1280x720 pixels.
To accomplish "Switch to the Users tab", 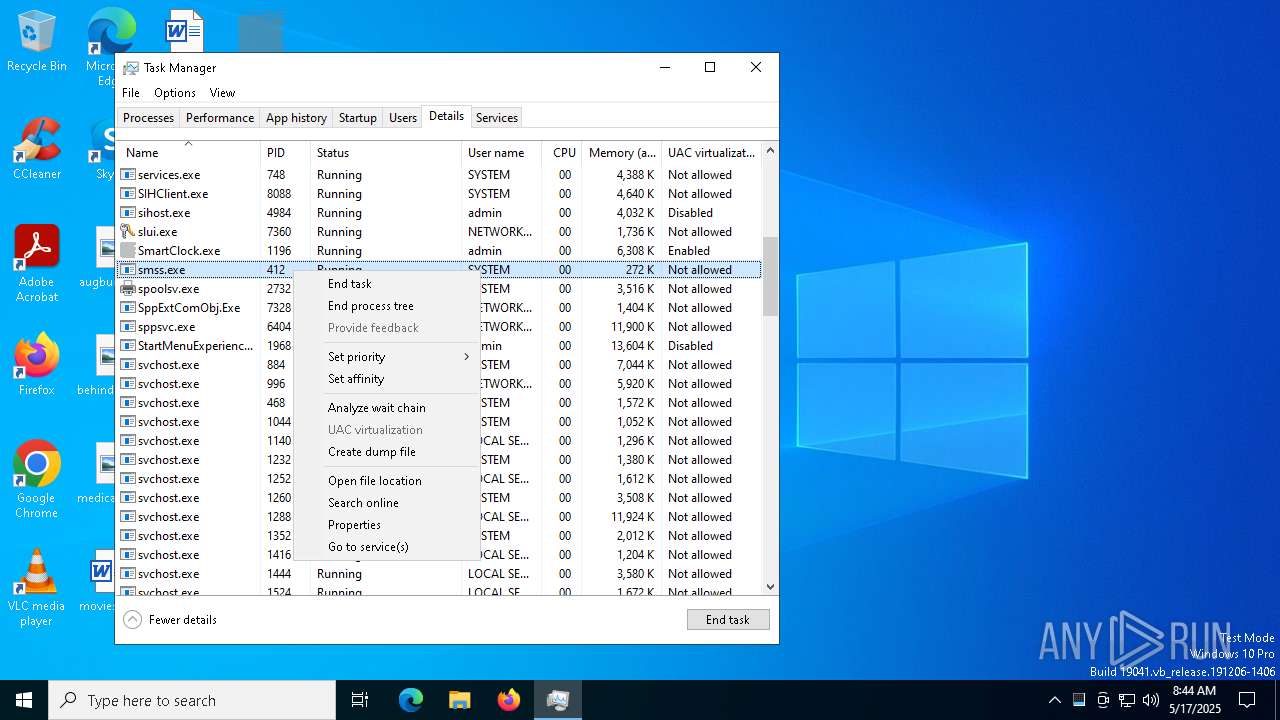I will (403, 118).
